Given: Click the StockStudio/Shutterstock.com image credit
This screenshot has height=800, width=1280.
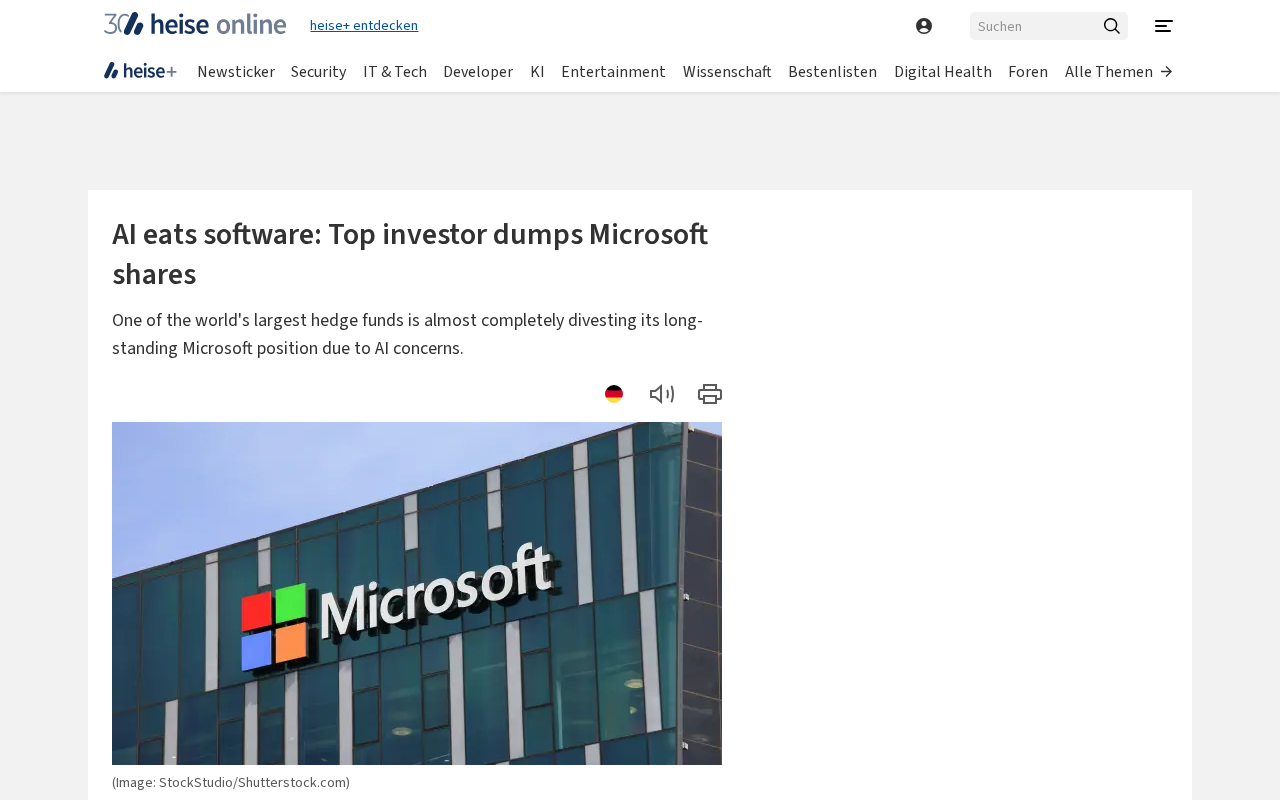Looking at the screenshot, I should [231, 782].
